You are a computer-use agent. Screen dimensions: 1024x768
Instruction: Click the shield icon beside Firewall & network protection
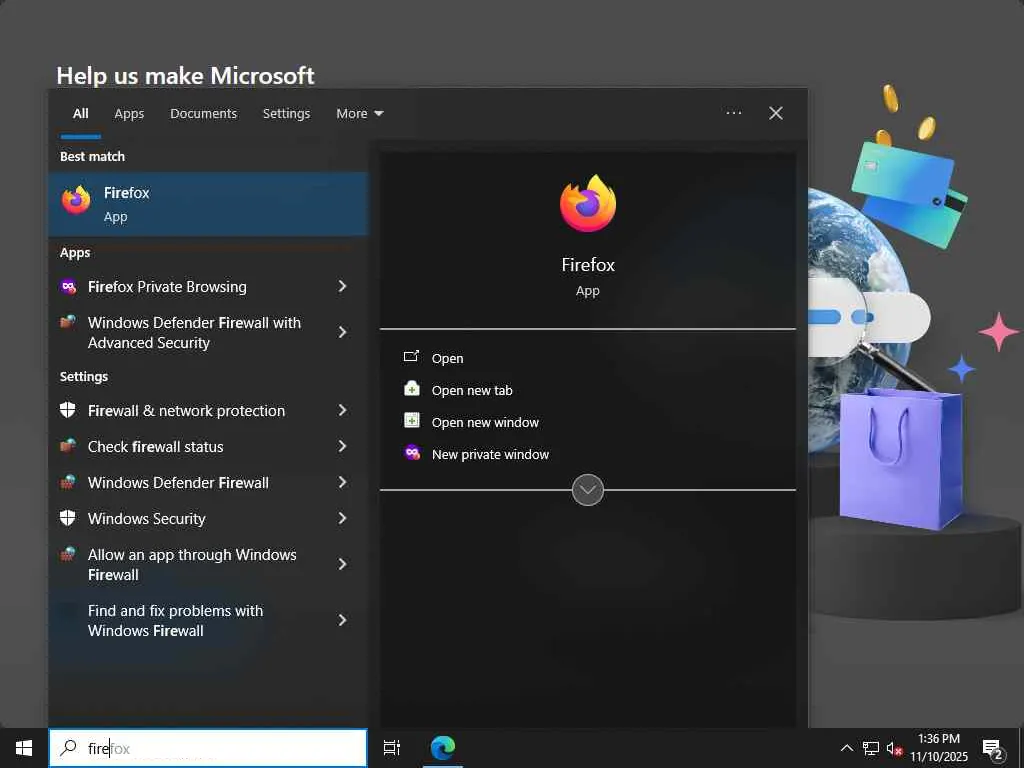[68, 410]
